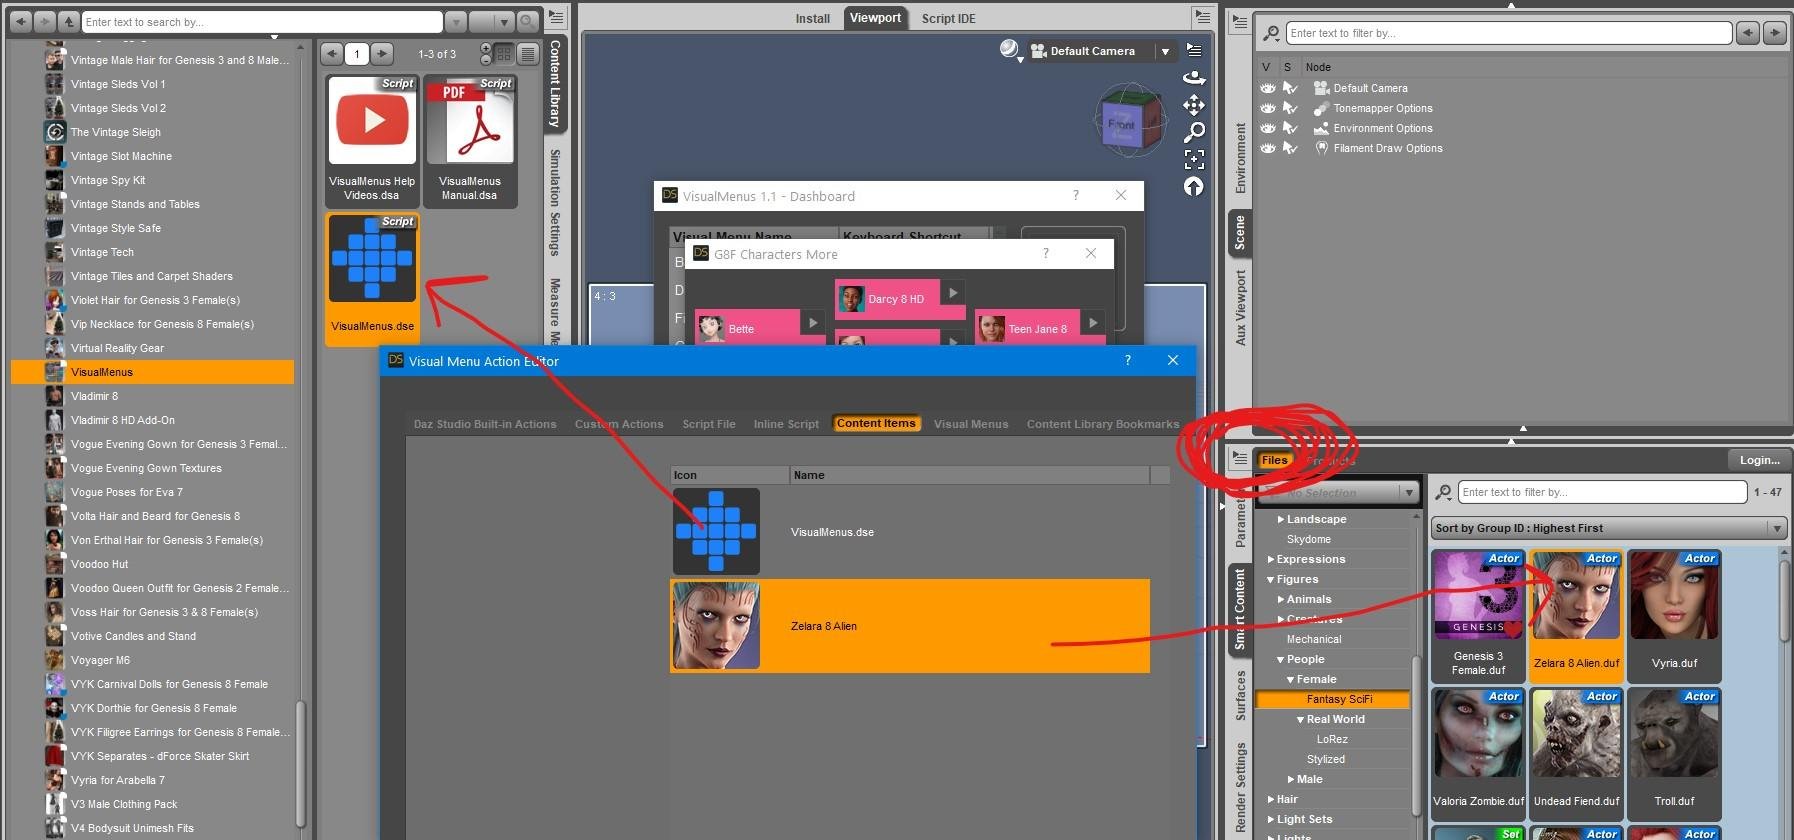Toggle visibility of Environment Options node

pyautogui.click(x=1268, y=128)
